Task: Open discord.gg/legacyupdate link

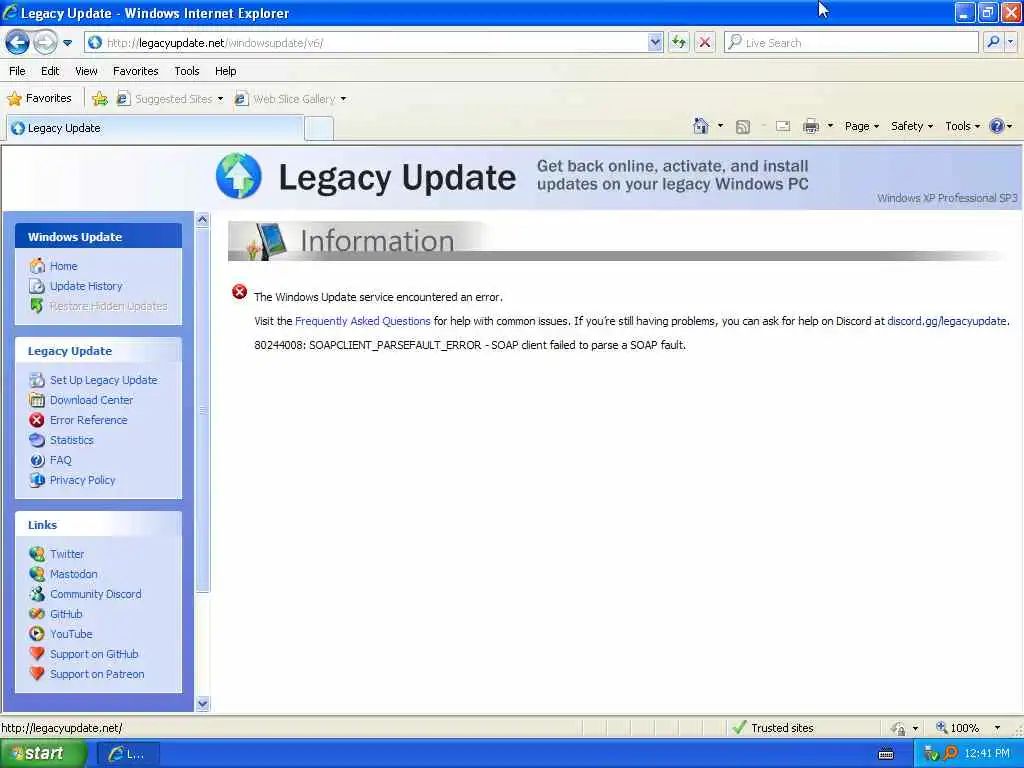Action: pos(946,321)
